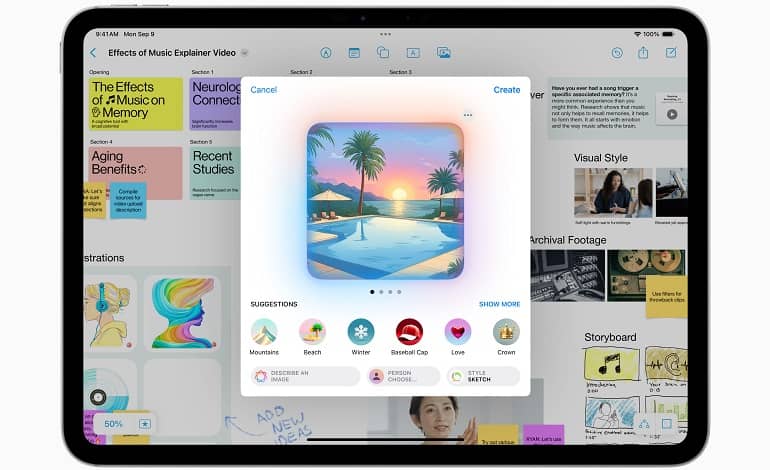Tap the collaboration icon at bottom right
770x470 pixels.
pyautogui.click(x=644, y=424)
